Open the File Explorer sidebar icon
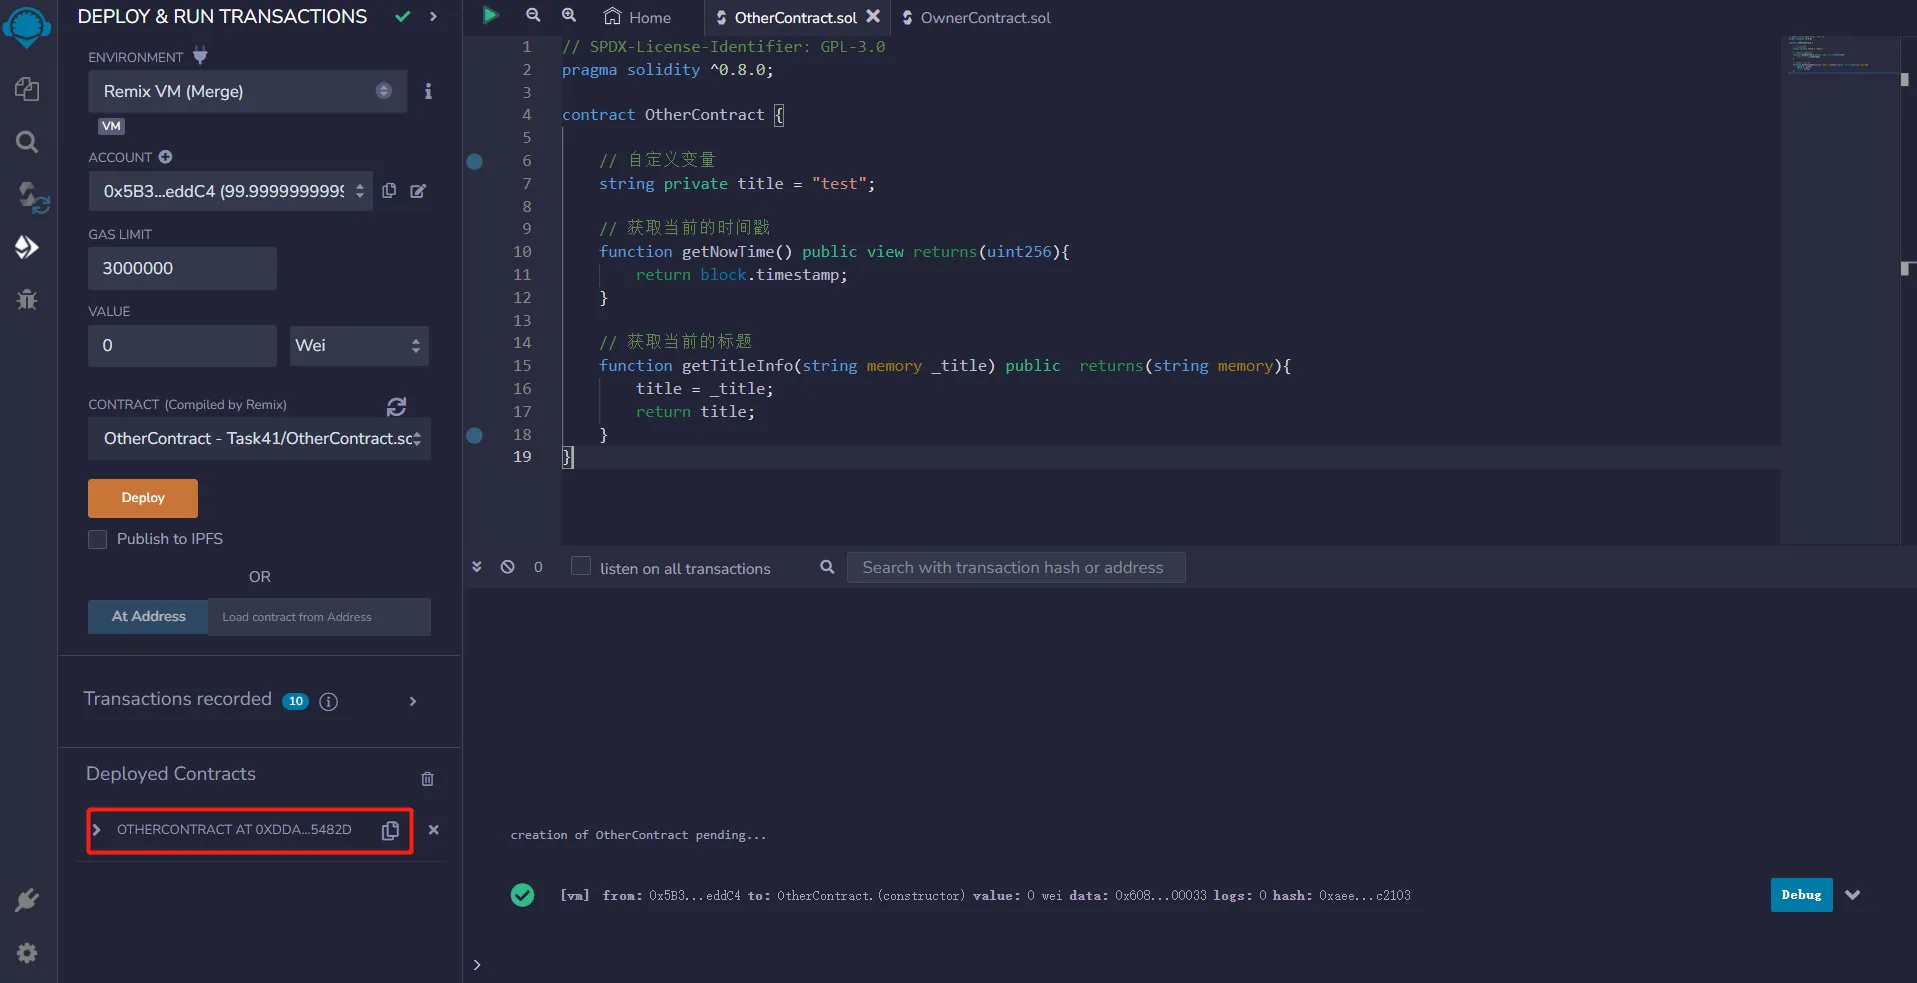1917x983 pixels. [x=27, y=89]
